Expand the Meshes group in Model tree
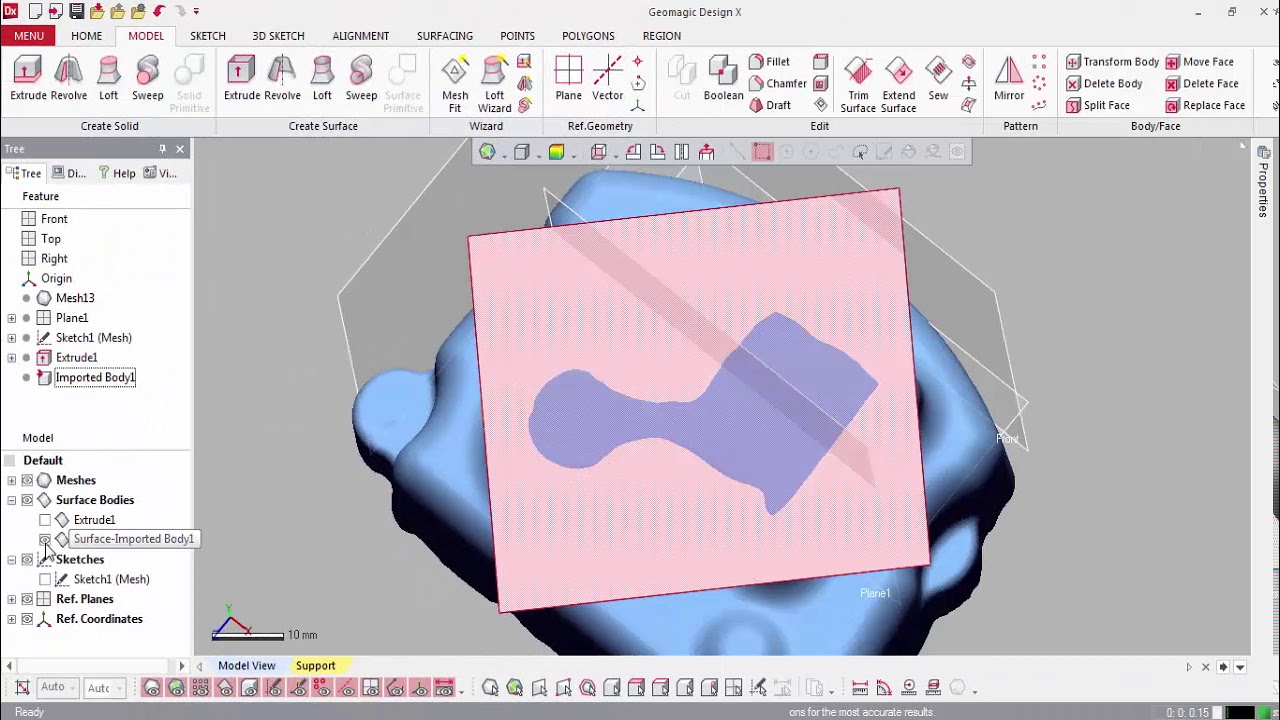This screenshot has width=1280, height=720. [x=11, y=480]
